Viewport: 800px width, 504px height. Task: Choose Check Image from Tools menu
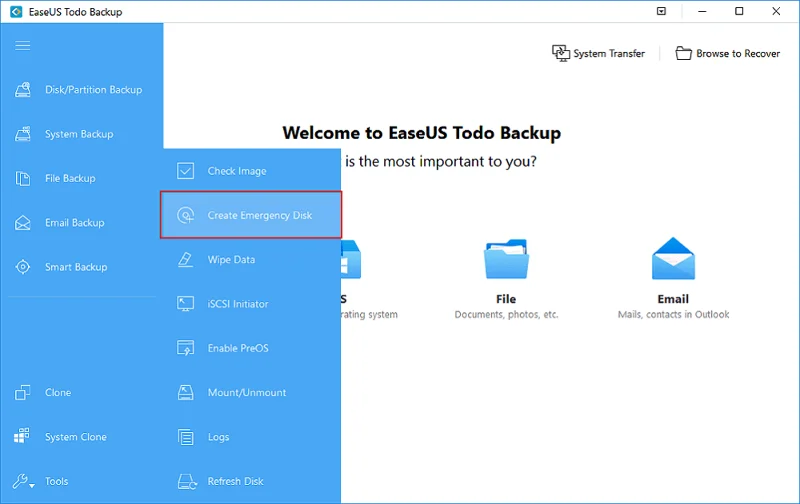click(236, 171)
